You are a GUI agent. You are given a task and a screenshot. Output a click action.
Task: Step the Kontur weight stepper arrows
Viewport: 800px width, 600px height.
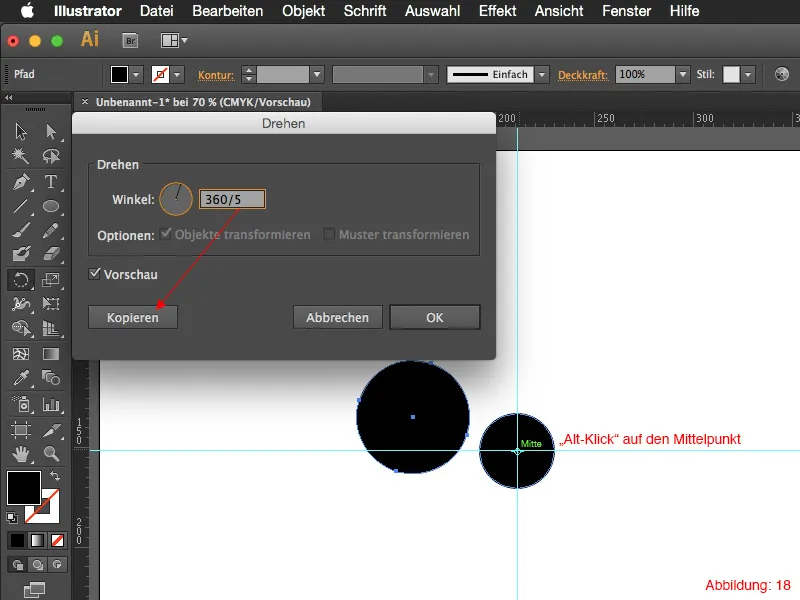pyautogui.click(x=248, y=74)
